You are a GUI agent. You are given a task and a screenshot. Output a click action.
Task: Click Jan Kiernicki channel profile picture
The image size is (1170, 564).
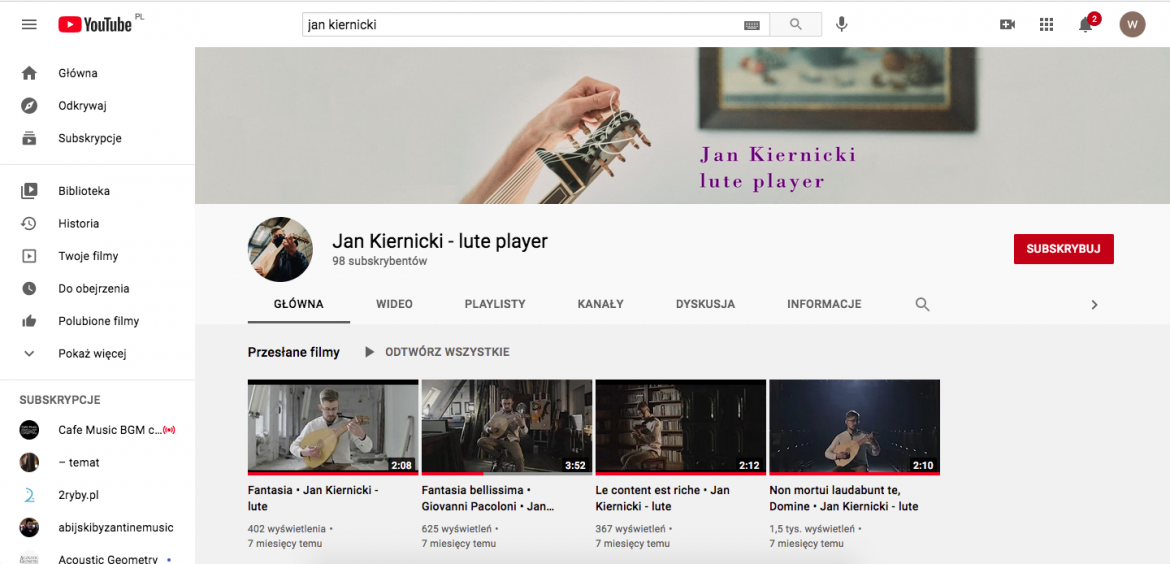(281, 249)
